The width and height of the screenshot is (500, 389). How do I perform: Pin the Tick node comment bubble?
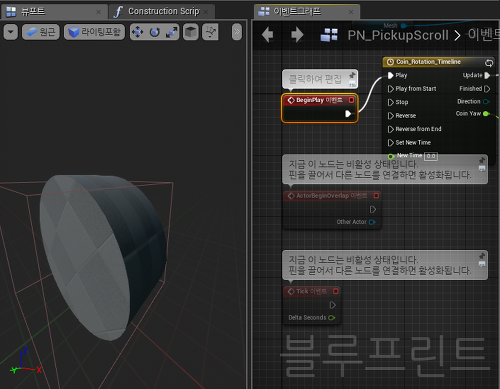pyautogui.click(x=482, y=256)
